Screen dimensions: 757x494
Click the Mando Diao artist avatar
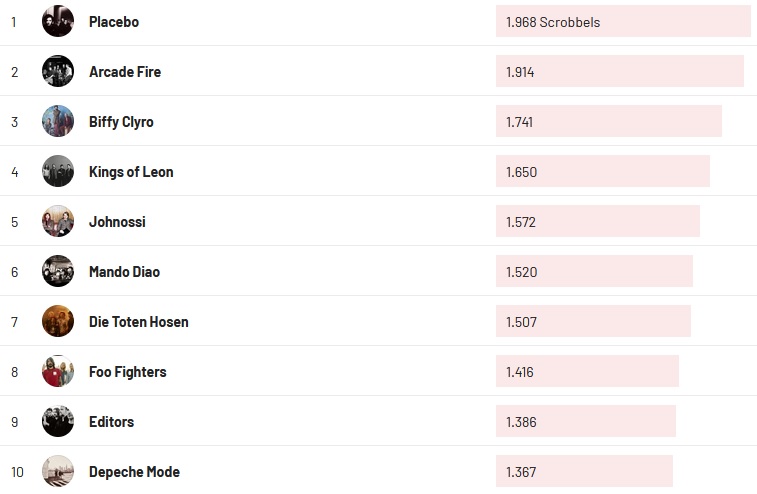pyautogui.click(x=58, y=271)
